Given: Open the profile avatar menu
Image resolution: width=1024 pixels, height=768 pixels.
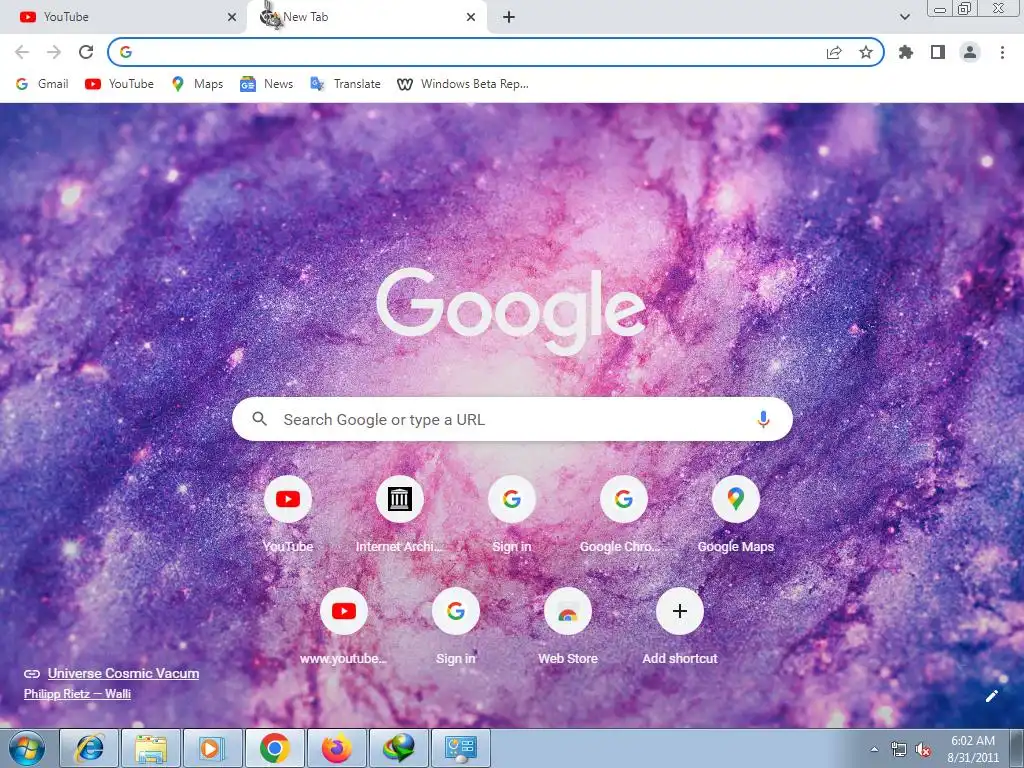Looking at the screenshot, I should [x=970, y=52].
